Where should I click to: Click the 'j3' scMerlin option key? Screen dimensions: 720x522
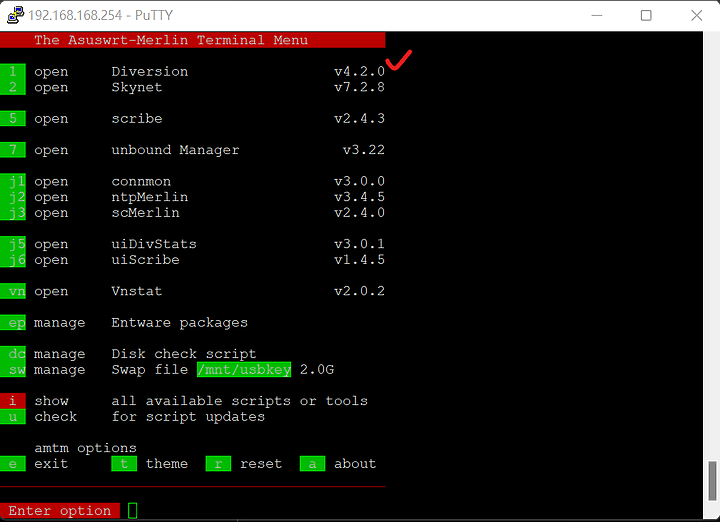coord(13,213)
